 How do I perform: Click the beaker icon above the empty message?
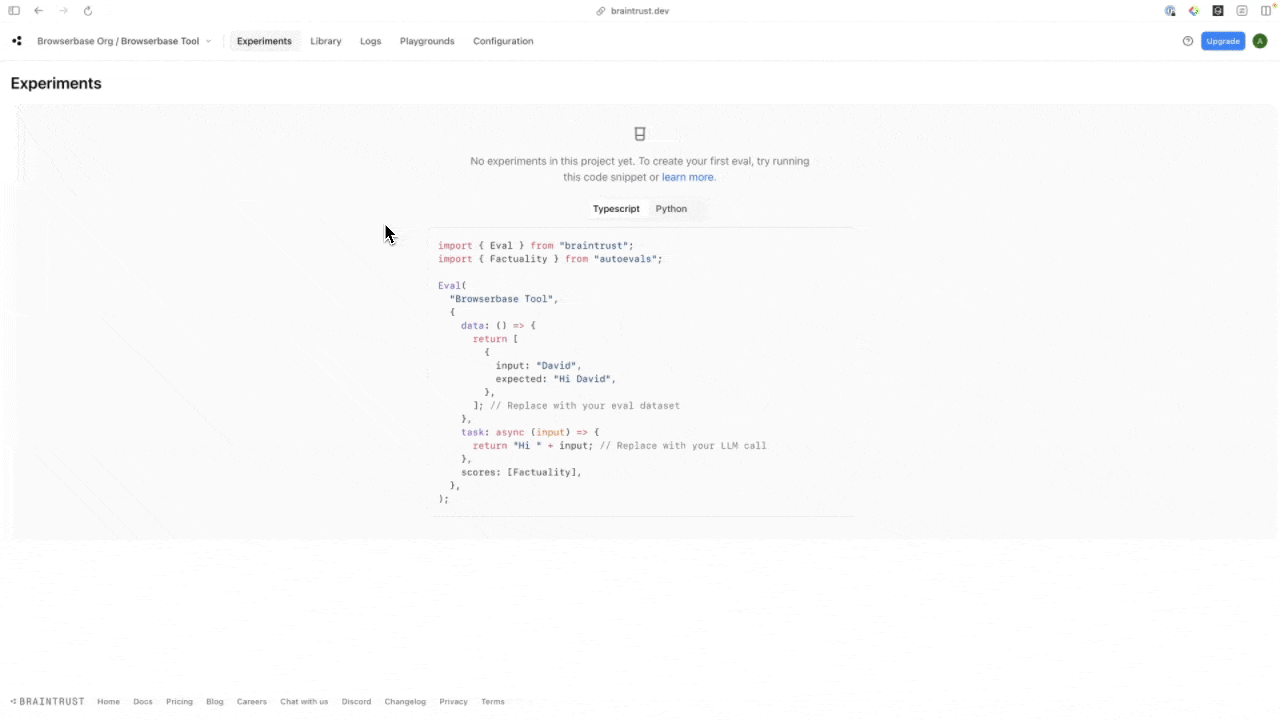click(640, 134)
